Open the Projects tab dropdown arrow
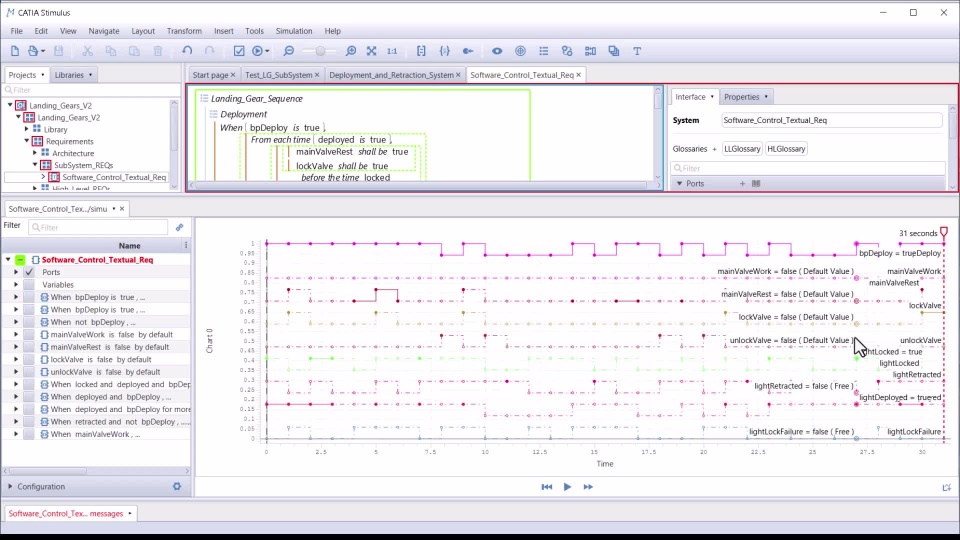This screenshot has height=540, width=960. tap(42, 75)
